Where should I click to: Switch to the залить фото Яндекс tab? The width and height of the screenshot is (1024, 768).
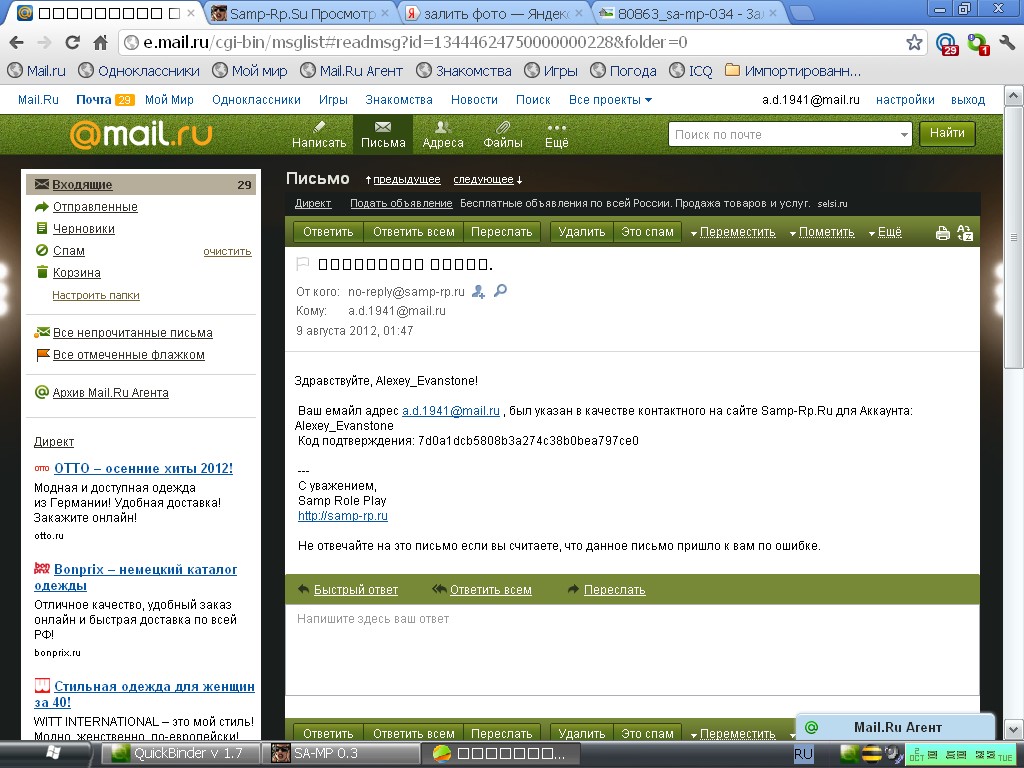tap(494, 13)
